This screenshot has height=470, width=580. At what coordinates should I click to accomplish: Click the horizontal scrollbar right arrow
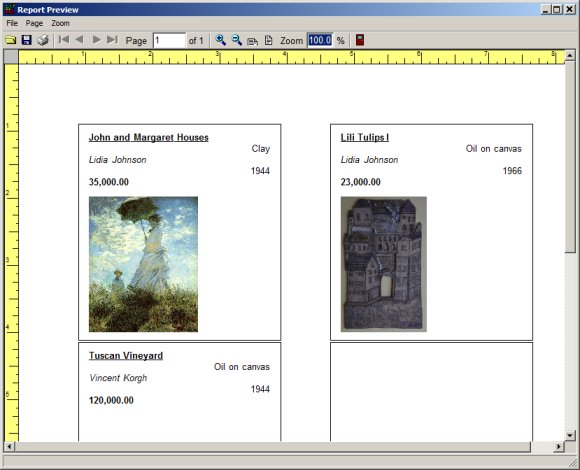click(x=559, y=447)
